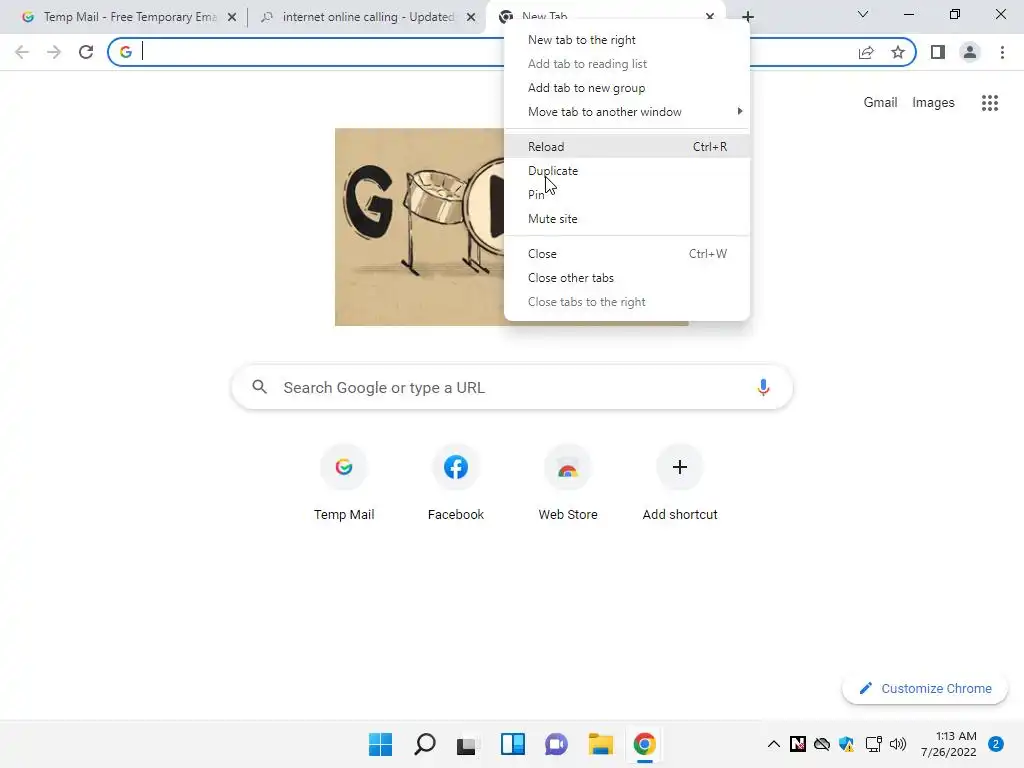Viewport: 1024px width, 768px height.
Task: Click the Customize Chrome button
Action: click(x=925, y=688)
